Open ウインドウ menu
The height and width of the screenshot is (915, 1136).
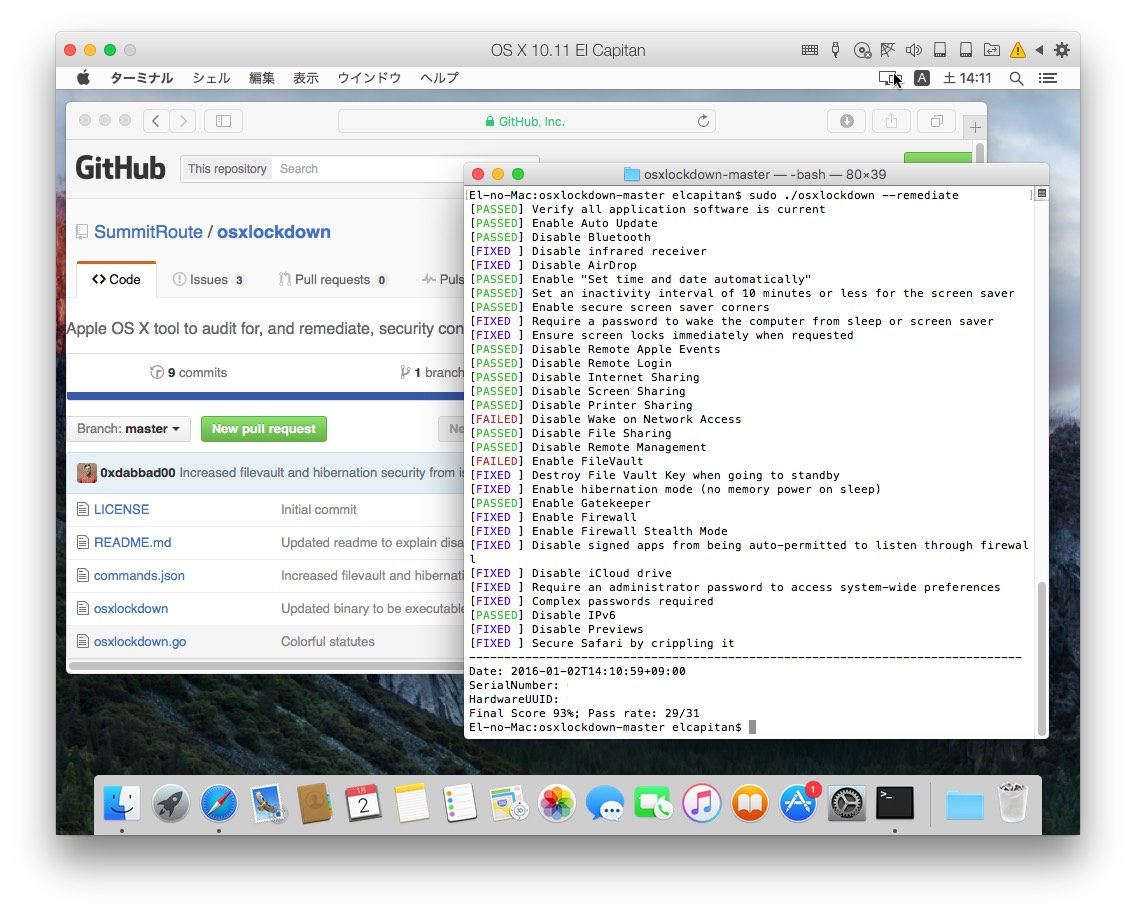click(369, 78)
